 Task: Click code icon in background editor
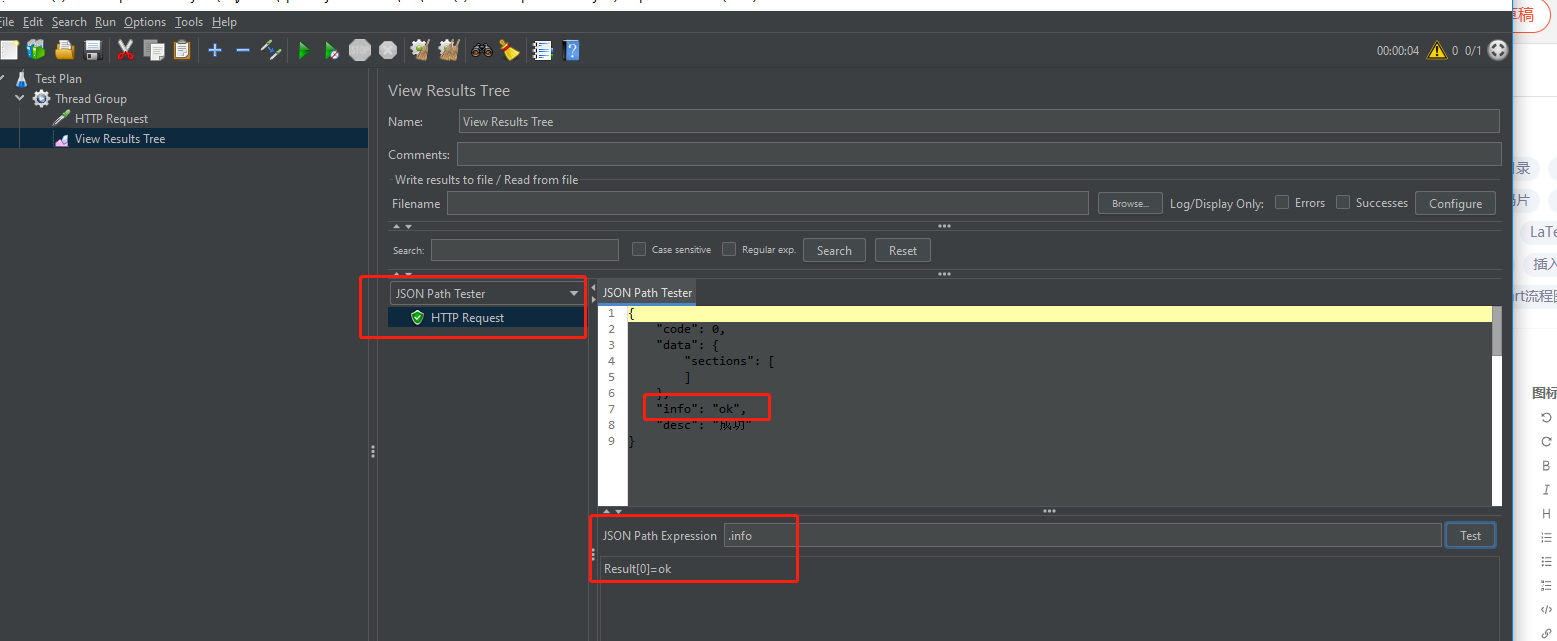(1546, 610)
